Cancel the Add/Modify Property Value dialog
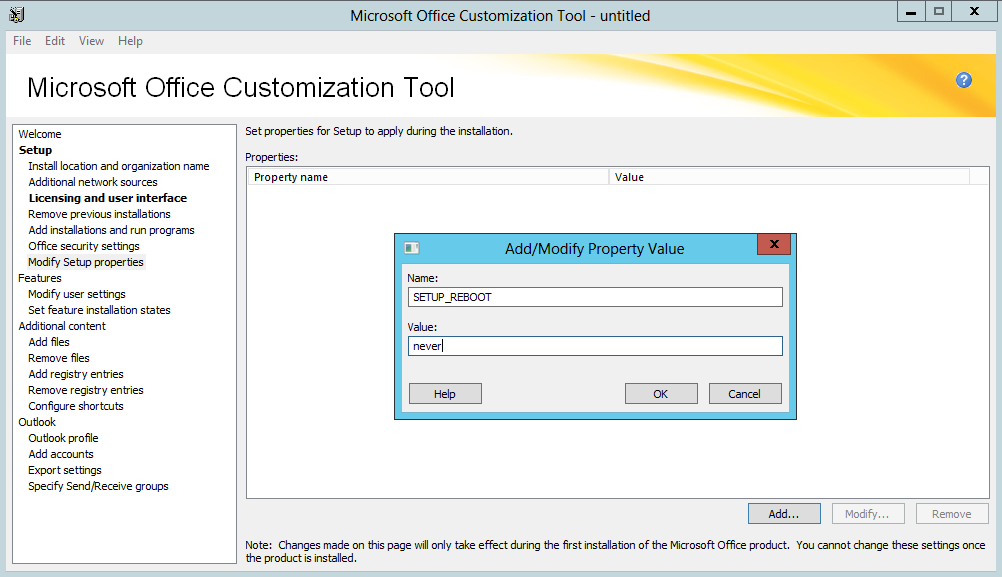Screen dimensions: 1002x577 pyautogui.click(x=745, y=394)
